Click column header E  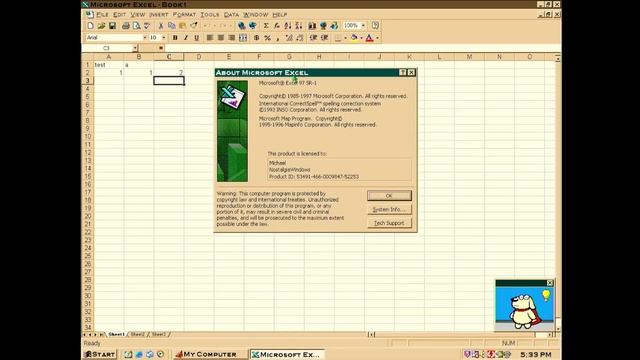pyautogui.click(x=229, y=57)
